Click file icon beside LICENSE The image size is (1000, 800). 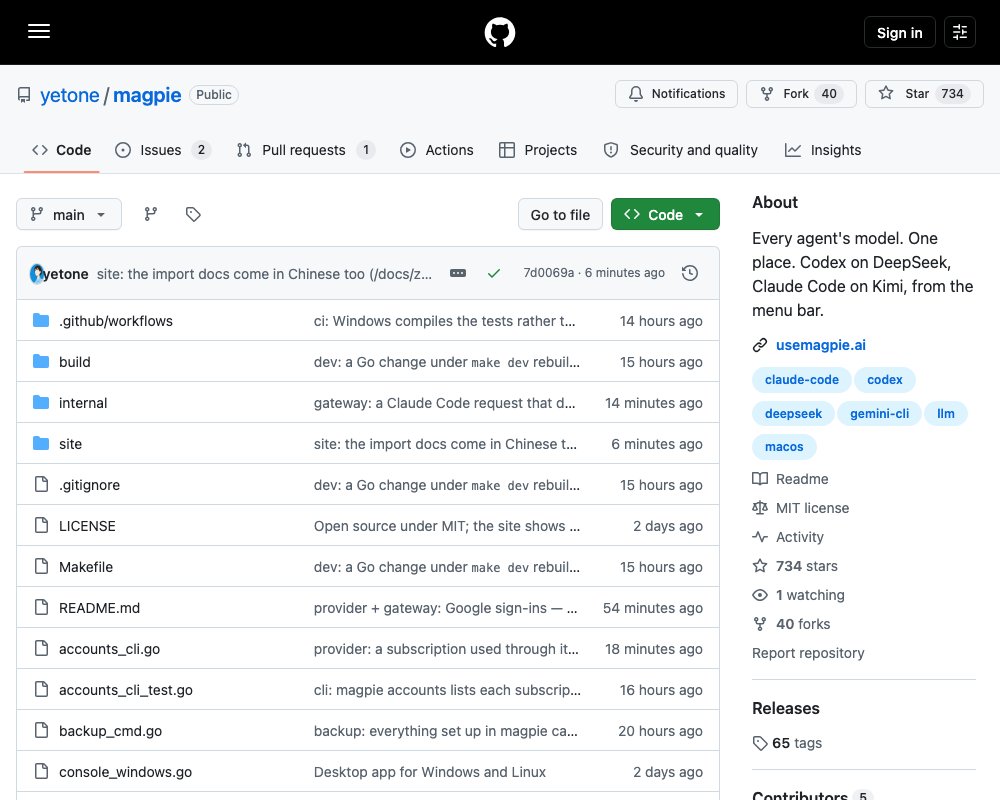[41, 525]
